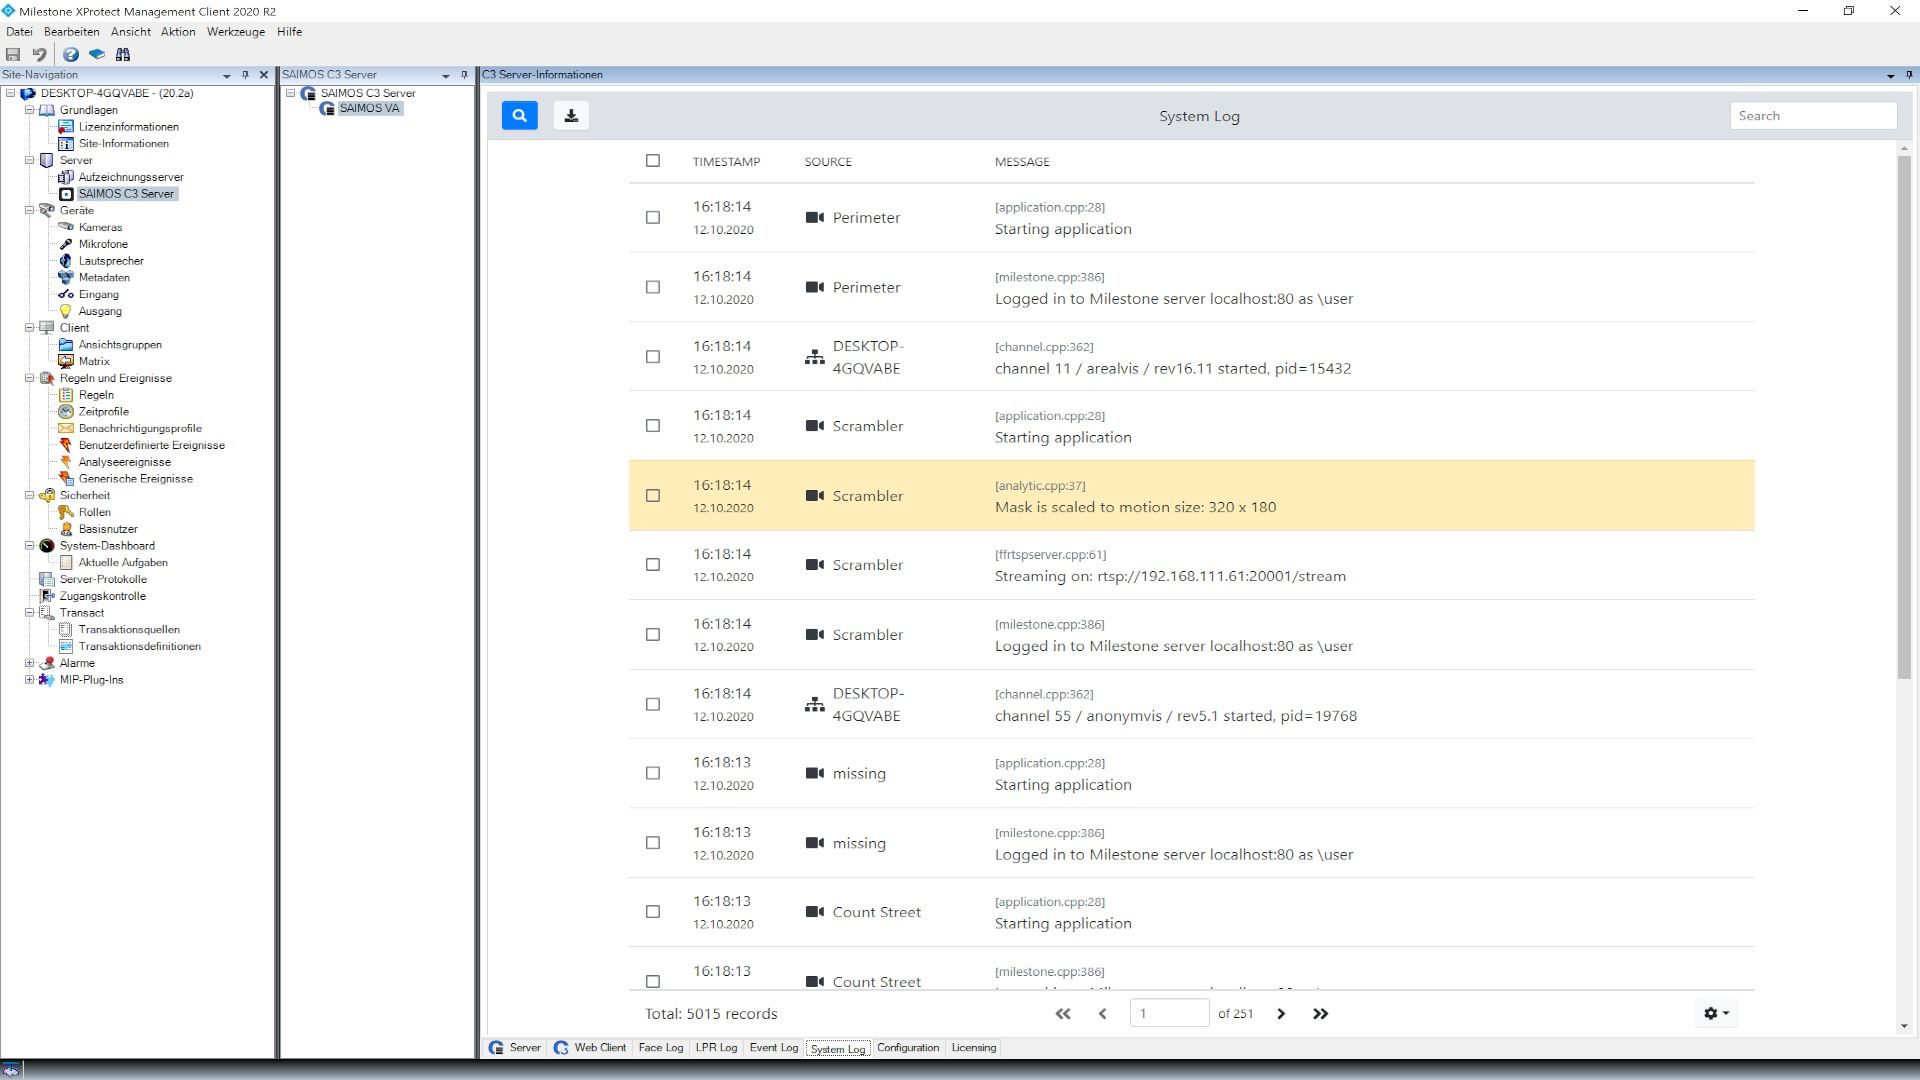Image resolution: width=1920 pixels, height=1080 pixels.
Task: Click the Ausgang light bulb icon
Action: coord(66,311)
